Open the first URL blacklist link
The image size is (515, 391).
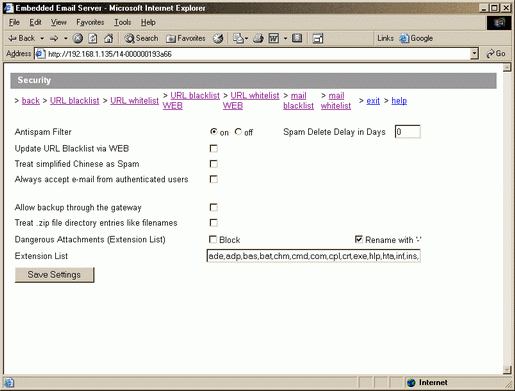point(75,101)
